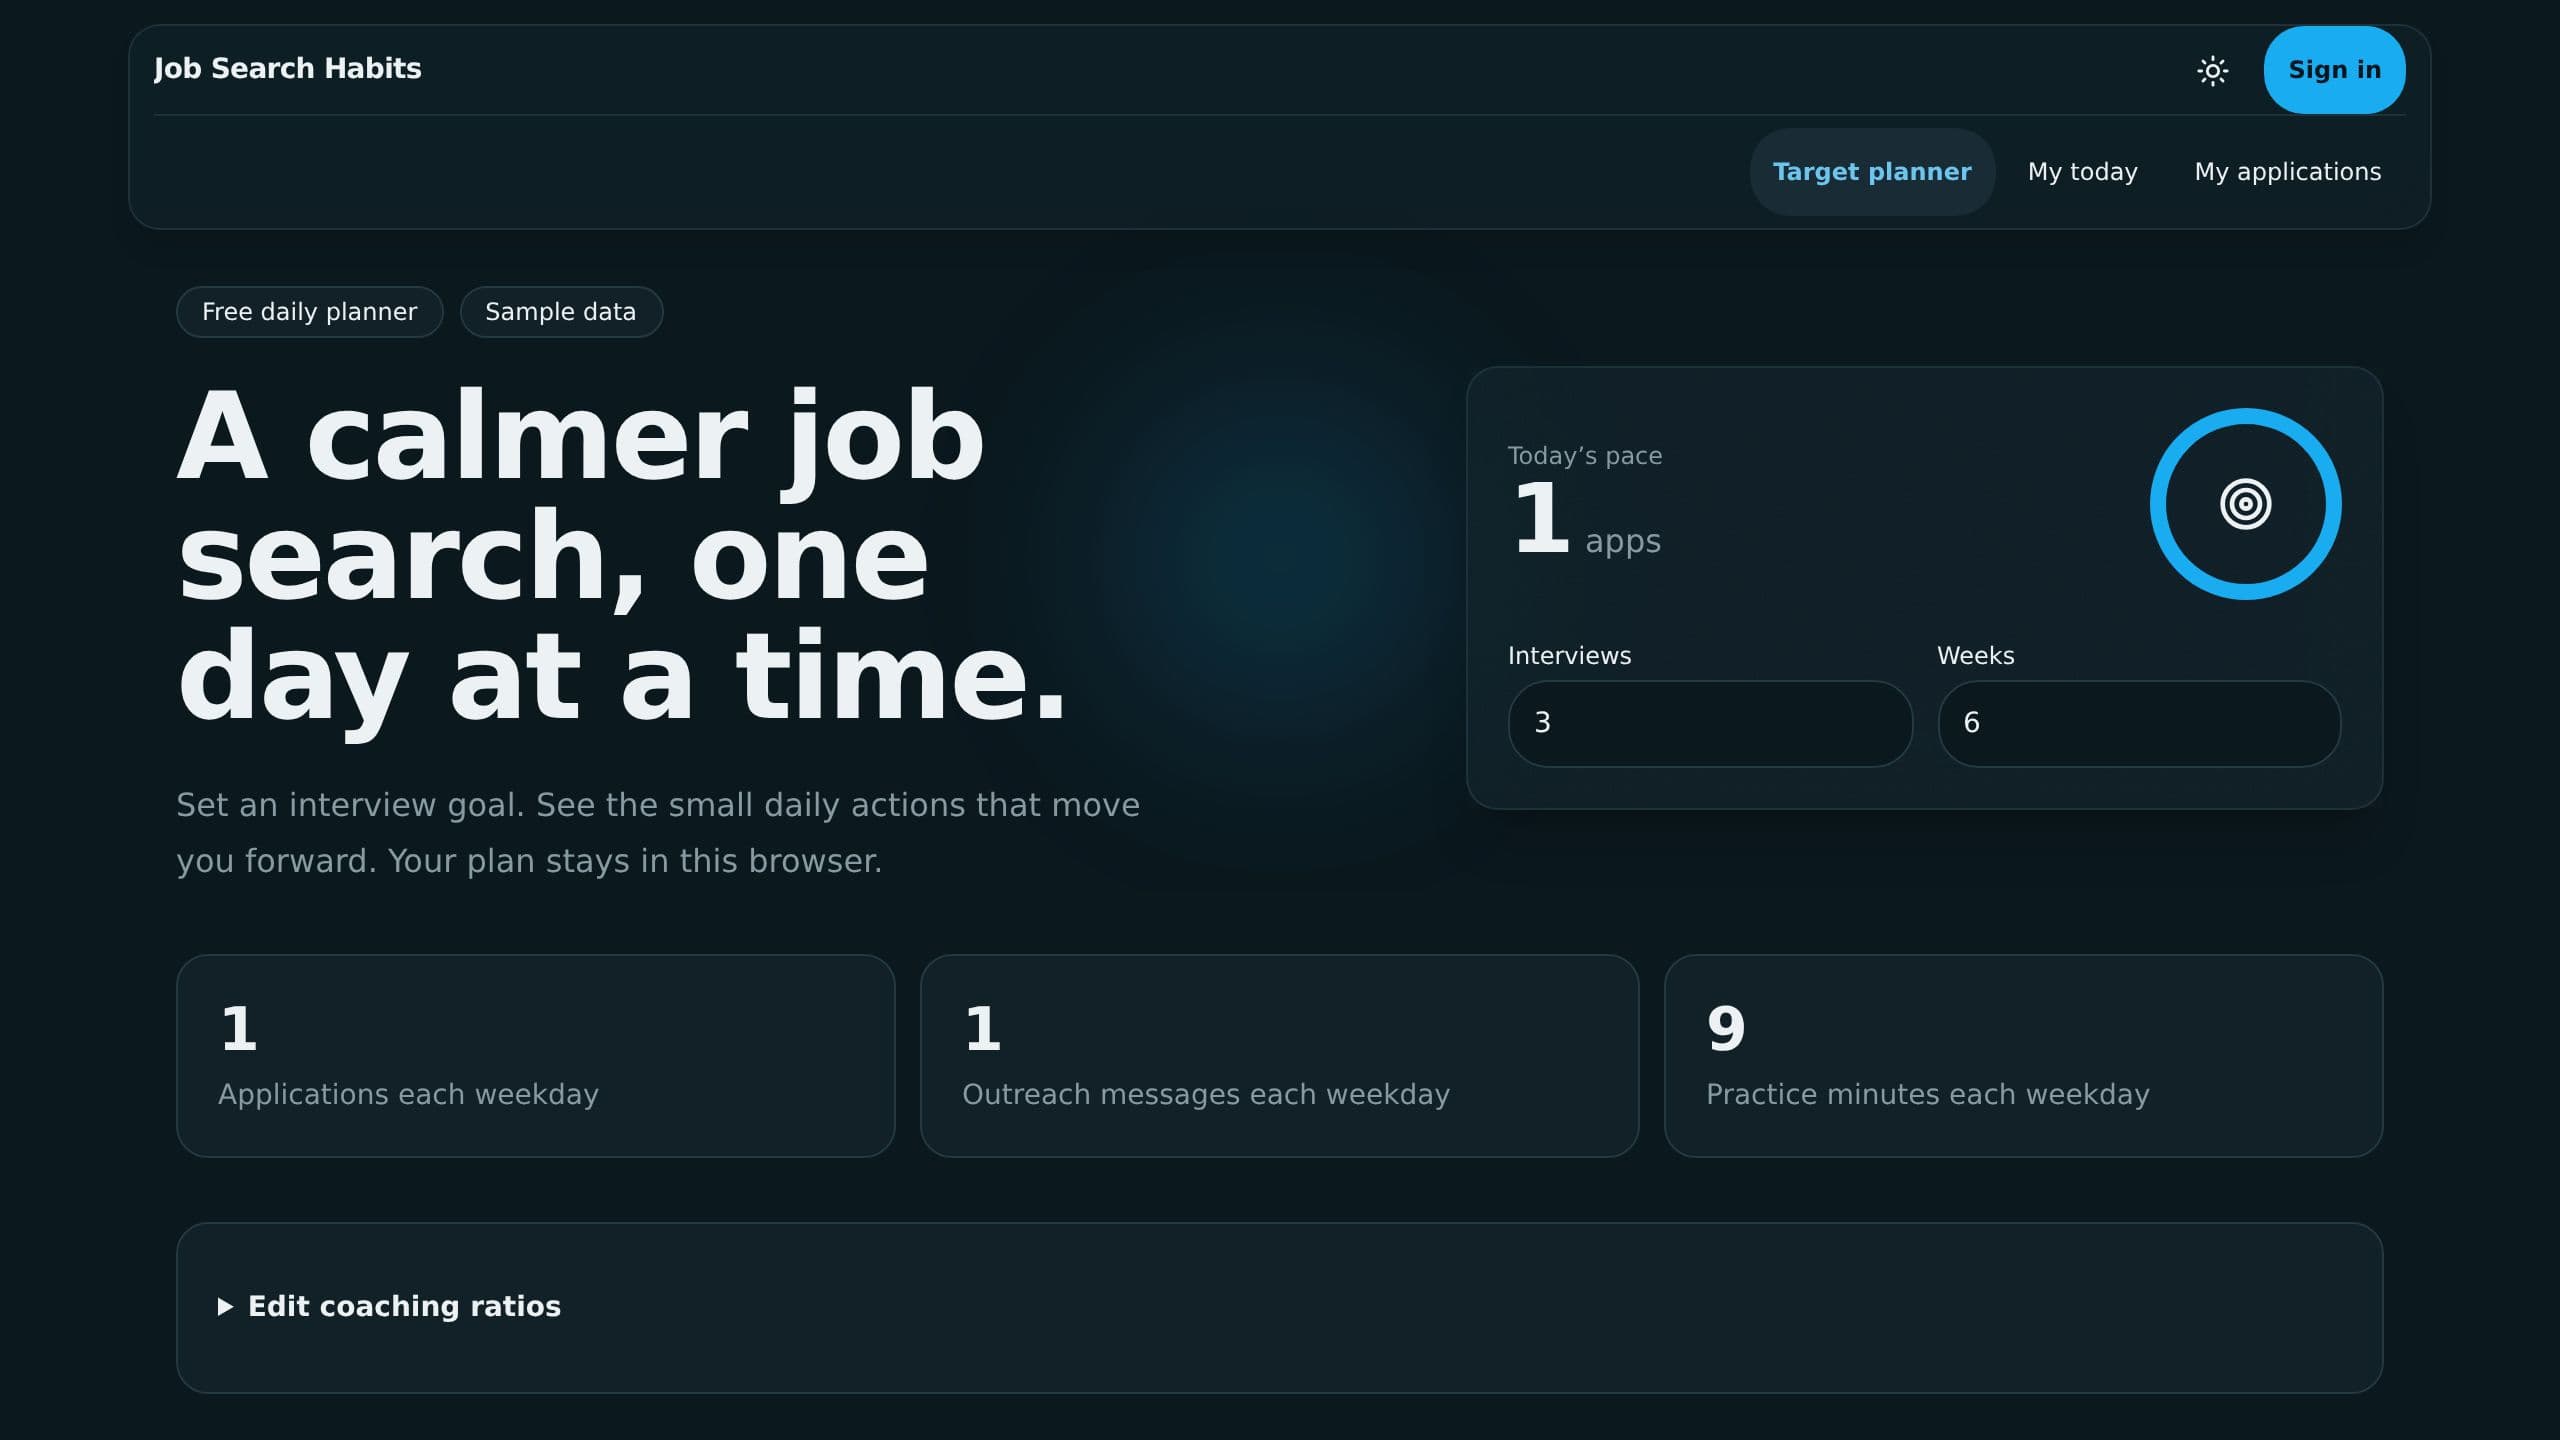Image resolution: width=2560 pixels, height=1440 pixels.
Task: Focus the Interviews input field
Action: point(1710,723)
